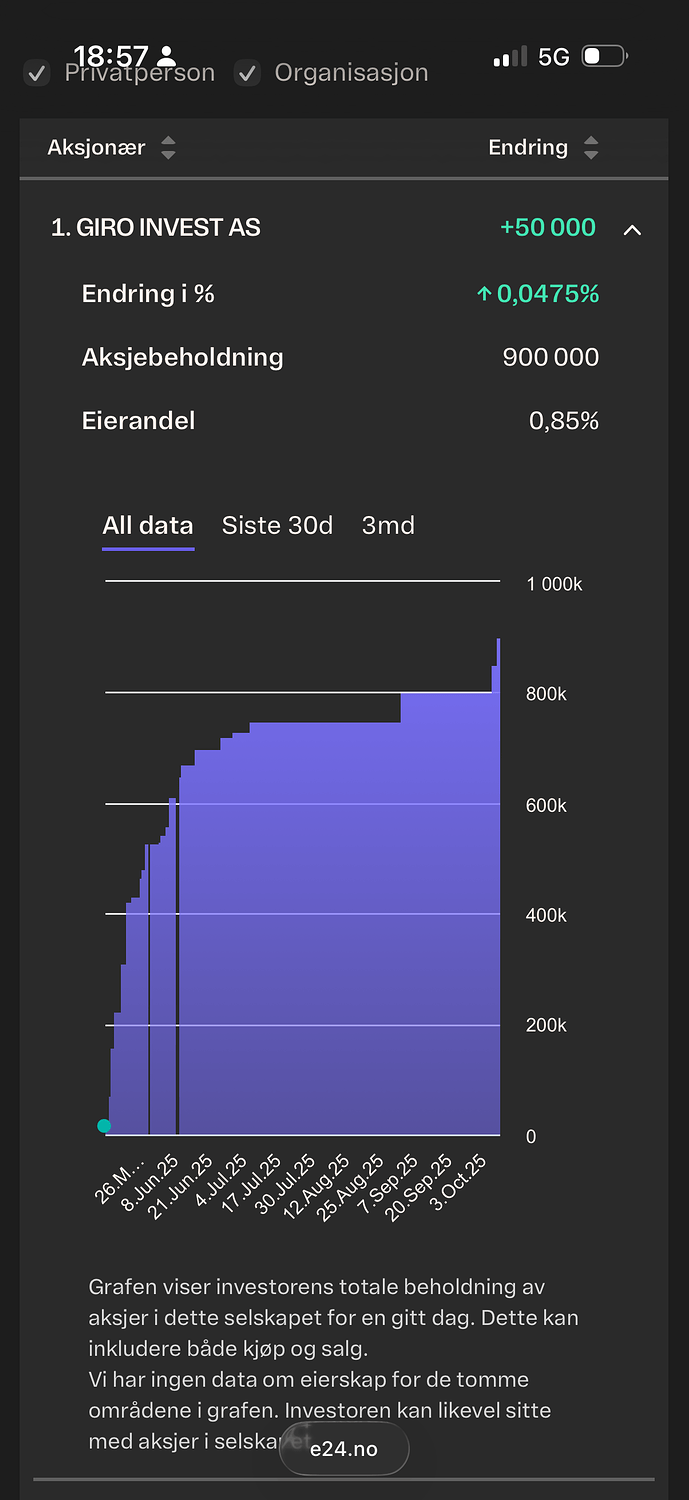Image resolution: width=689 pixels, height=1500 pixels.
Task: Switch to the 3md tab
Action: point(388,526)
